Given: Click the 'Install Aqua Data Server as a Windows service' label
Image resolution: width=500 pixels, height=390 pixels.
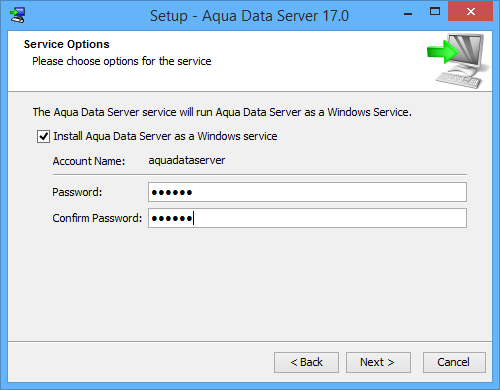Looking at the screenshot, I should pyautogui.click(x=165, y=136).
